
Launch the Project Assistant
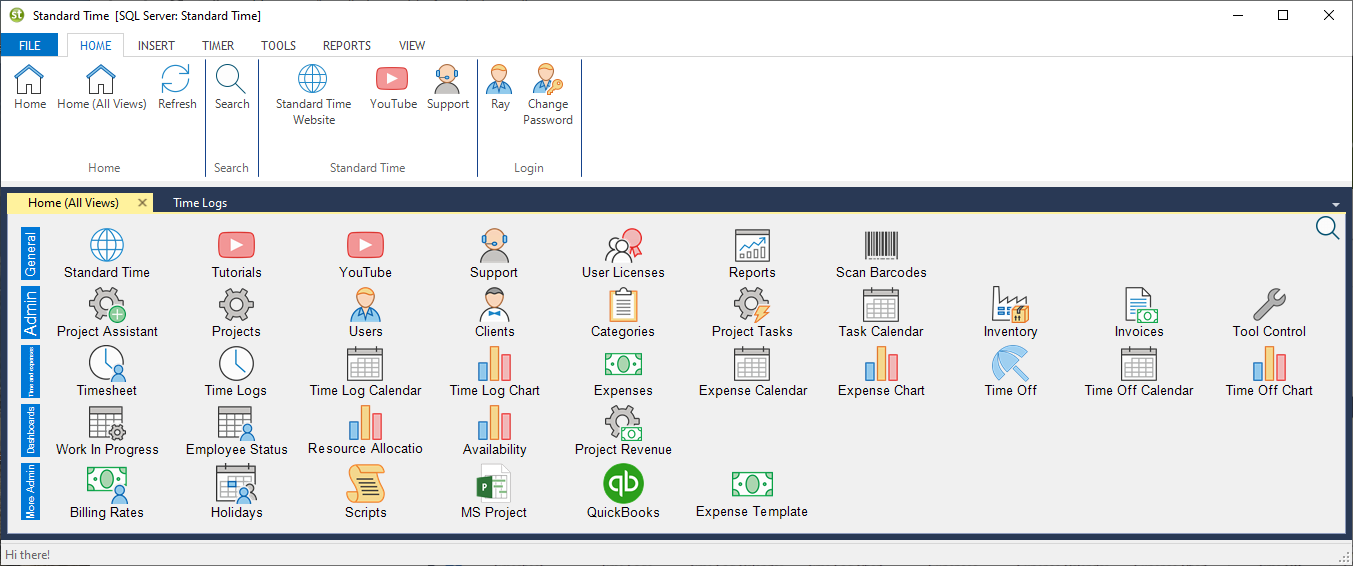click(x=107, y=313)
